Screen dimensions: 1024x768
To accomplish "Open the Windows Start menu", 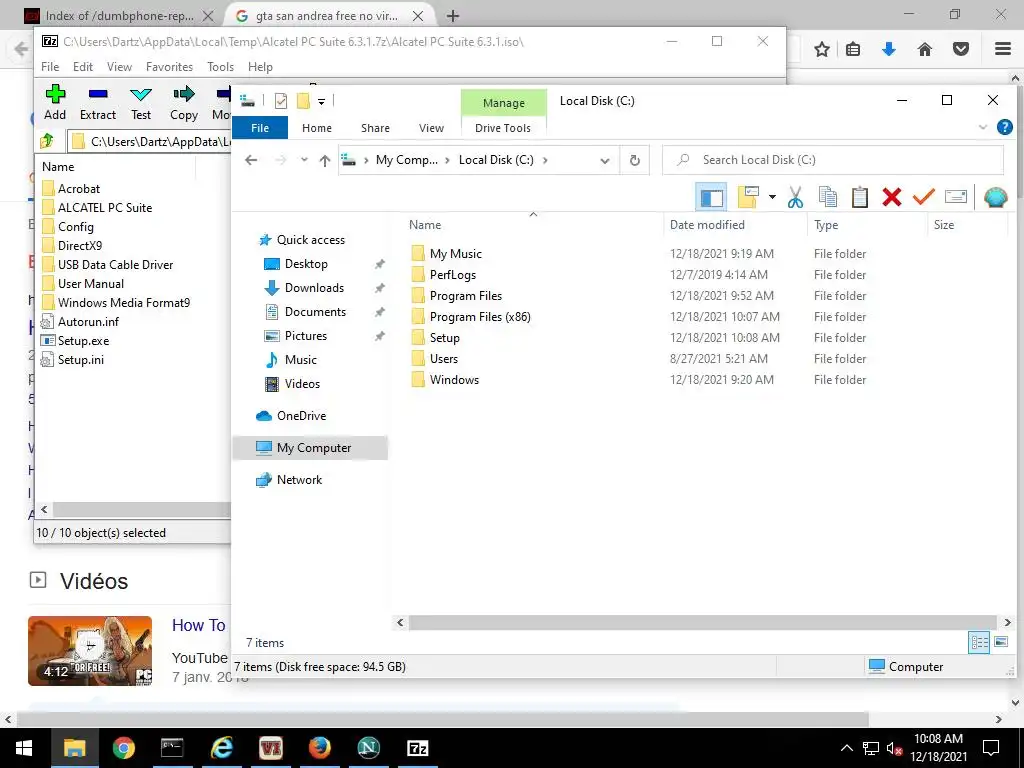I will click(24, 748).
